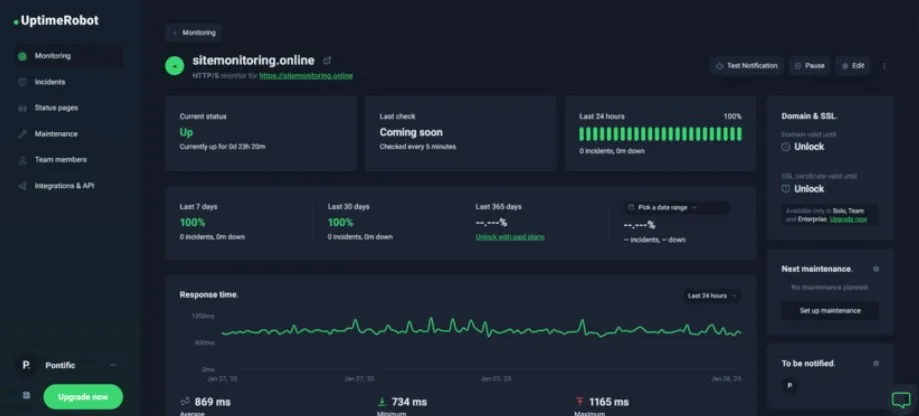Click the Pontific account avatar

point(26,365)
